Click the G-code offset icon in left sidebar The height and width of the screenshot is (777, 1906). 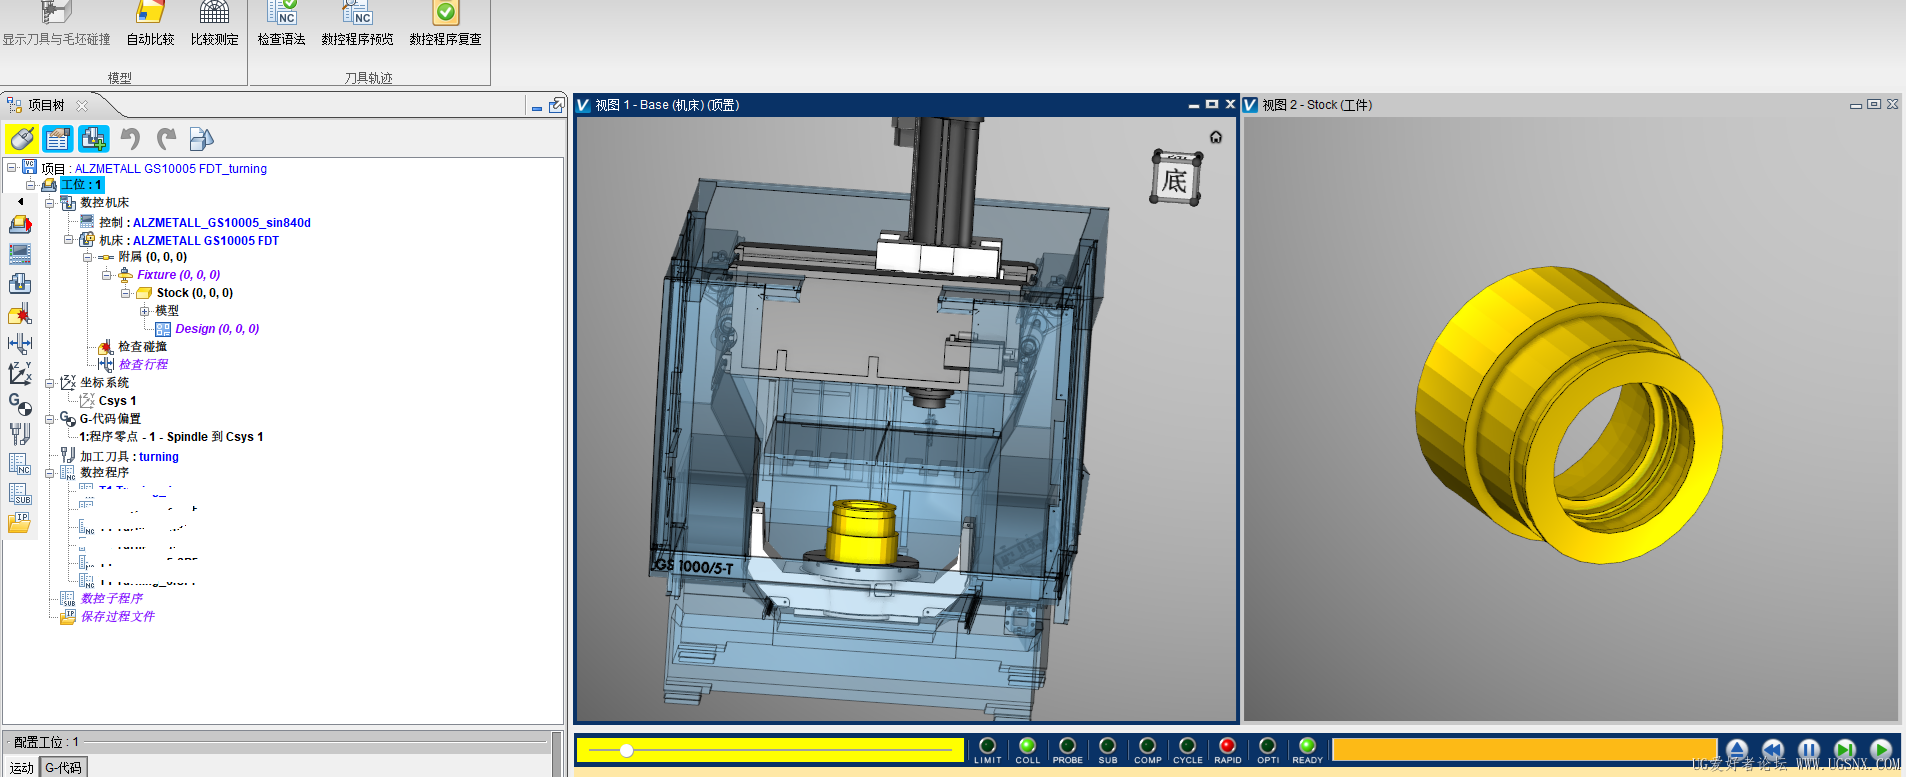click(x=19, y=403)
